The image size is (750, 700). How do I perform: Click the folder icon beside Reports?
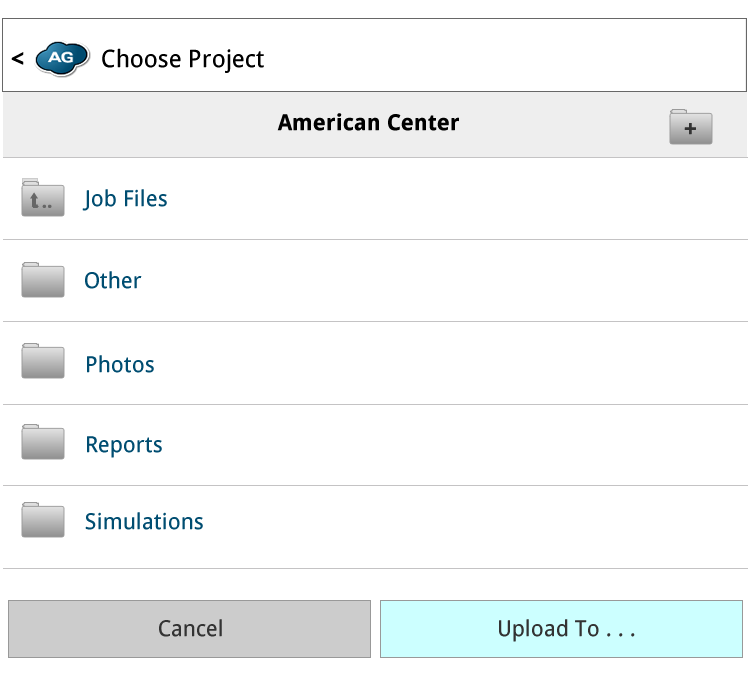(43, 444)
